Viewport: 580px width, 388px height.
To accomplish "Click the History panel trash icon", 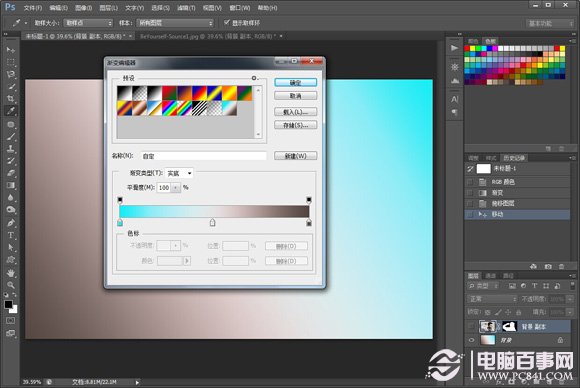I will [x=562, y=266].
